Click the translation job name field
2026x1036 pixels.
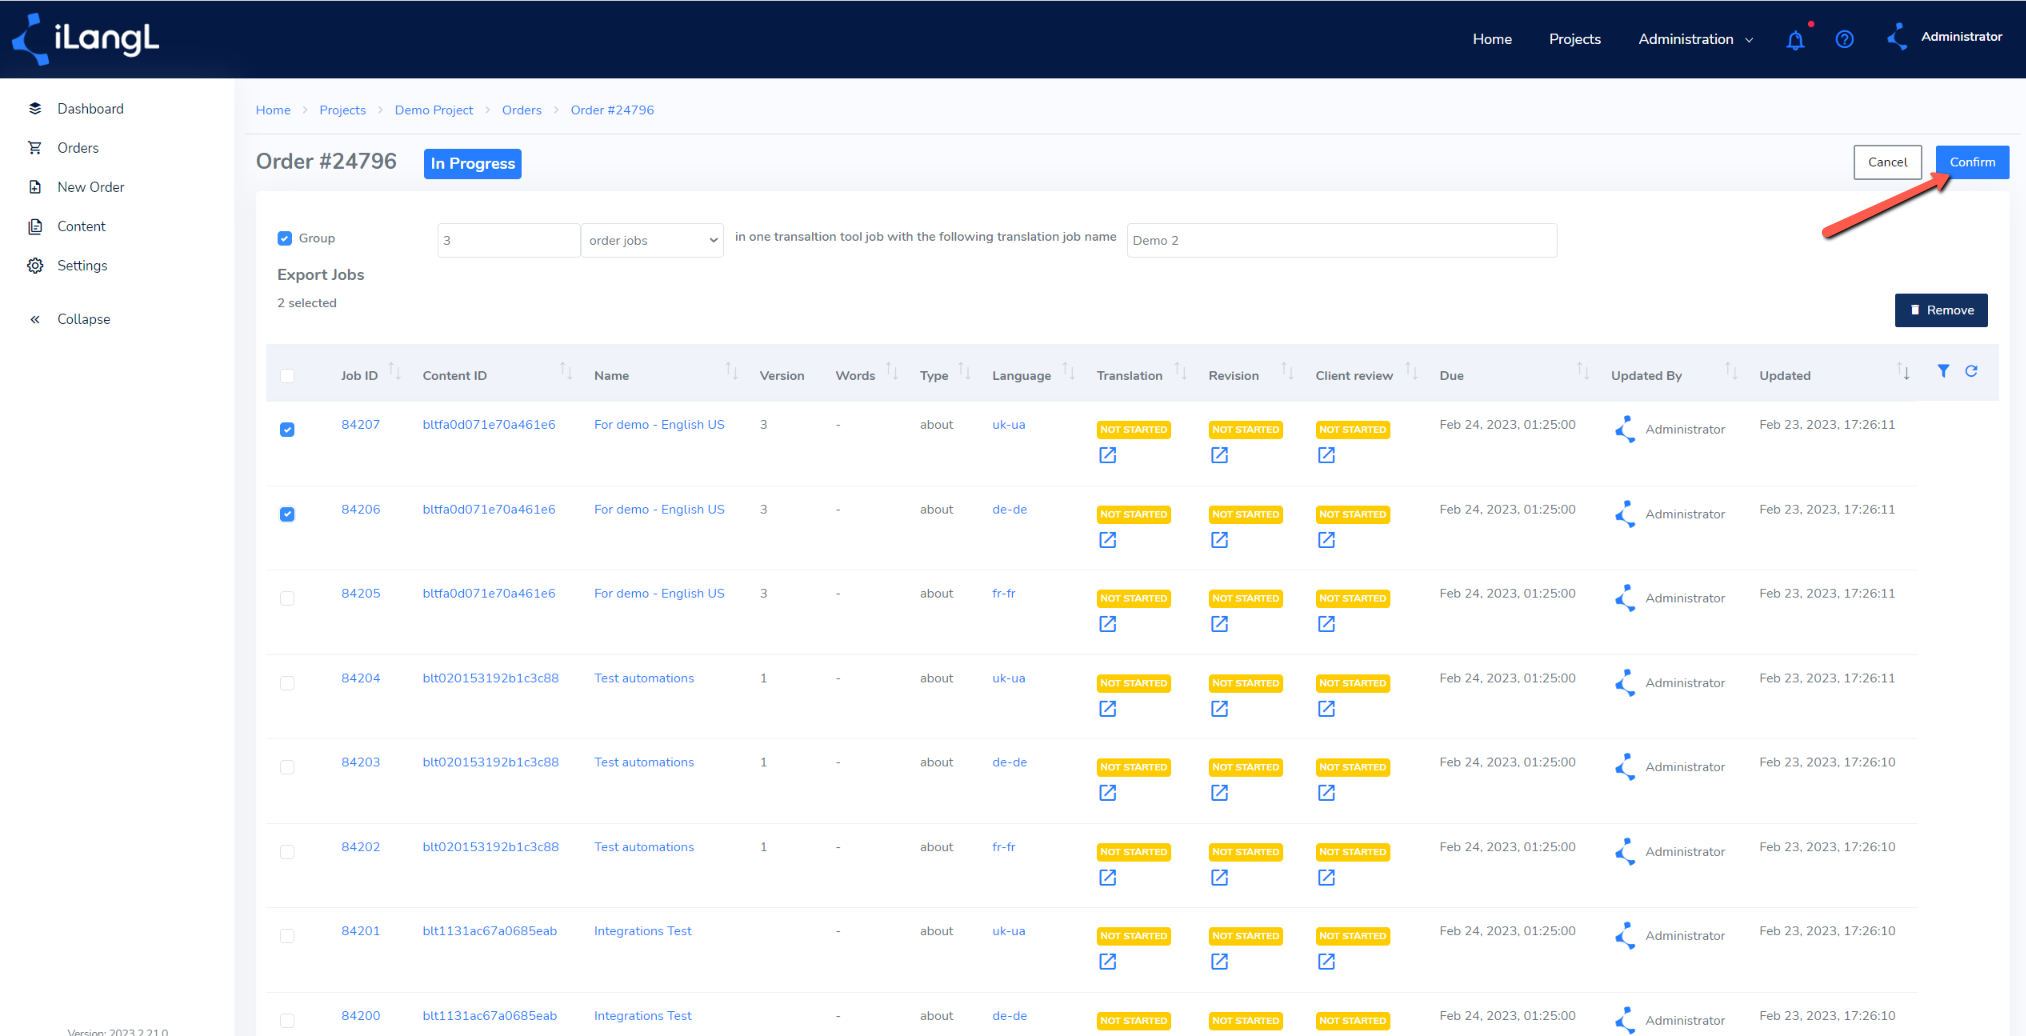click(x=1342, y=240)
